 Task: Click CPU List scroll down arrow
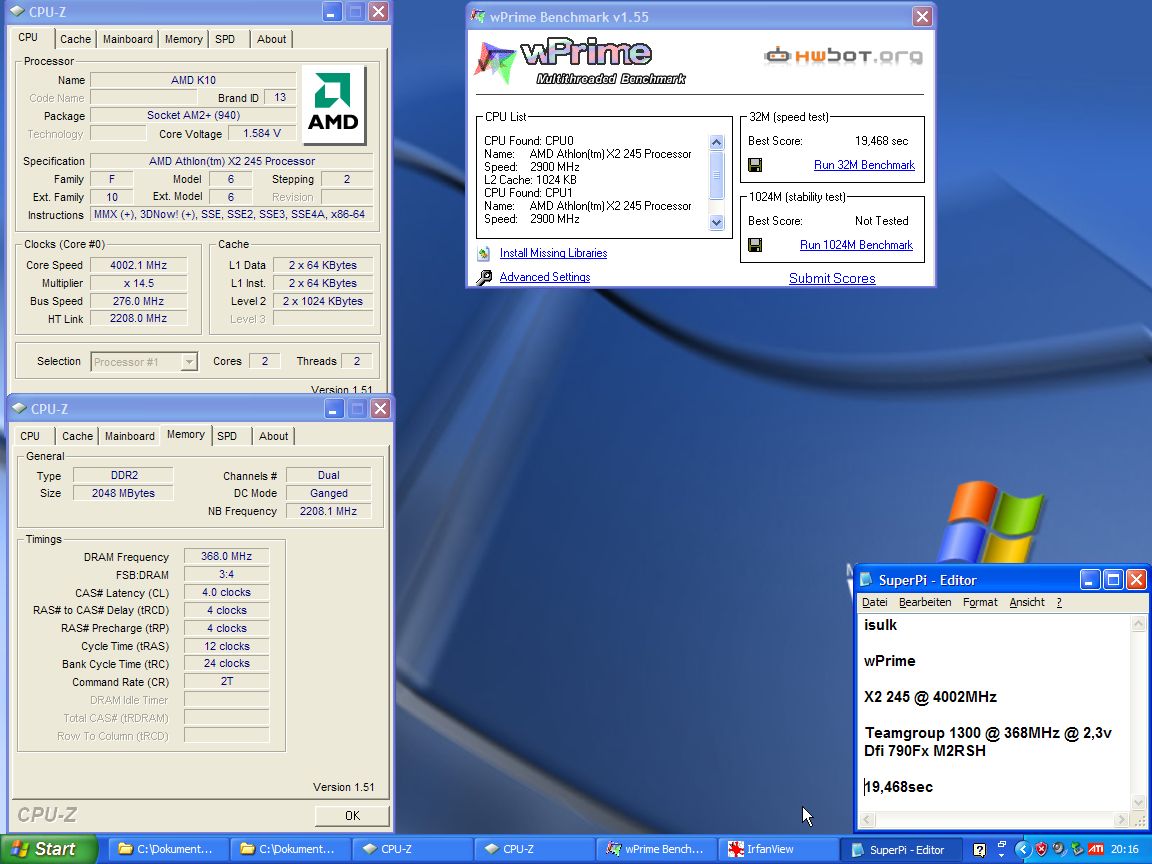click(x=716, y=223)
